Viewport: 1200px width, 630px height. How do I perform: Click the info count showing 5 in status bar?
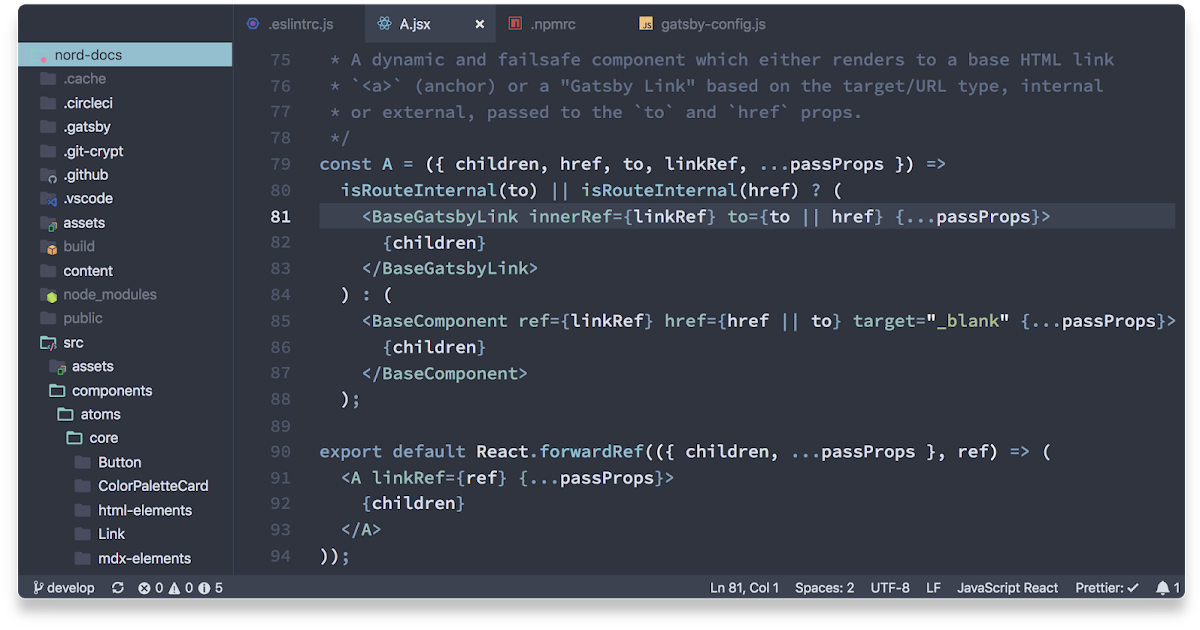[x=214, y=588]
